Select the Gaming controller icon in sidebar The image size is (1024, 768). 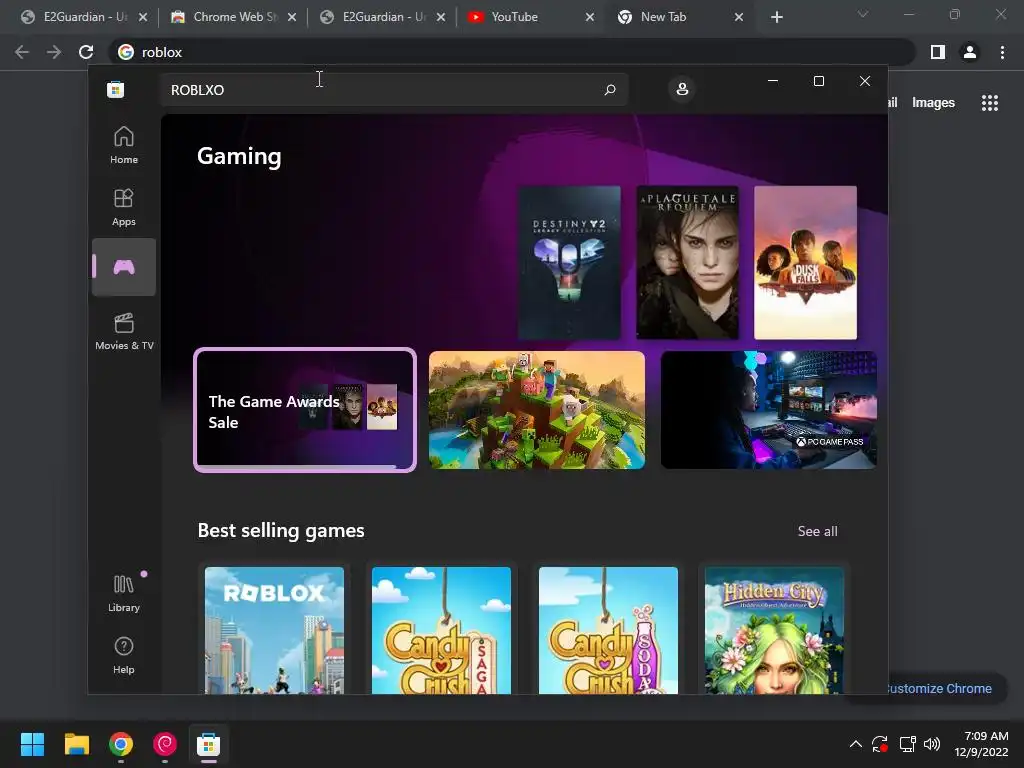coord(123,266)
